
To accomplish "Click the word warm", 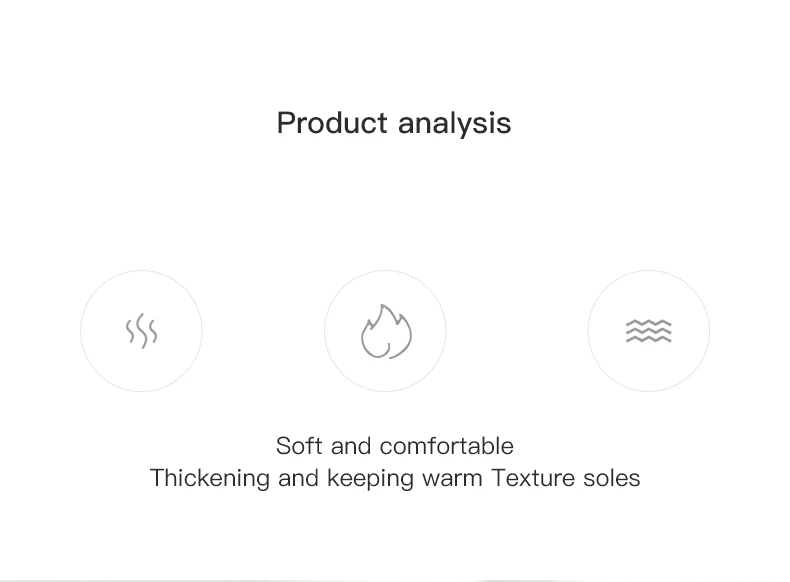I will [452, 479].
